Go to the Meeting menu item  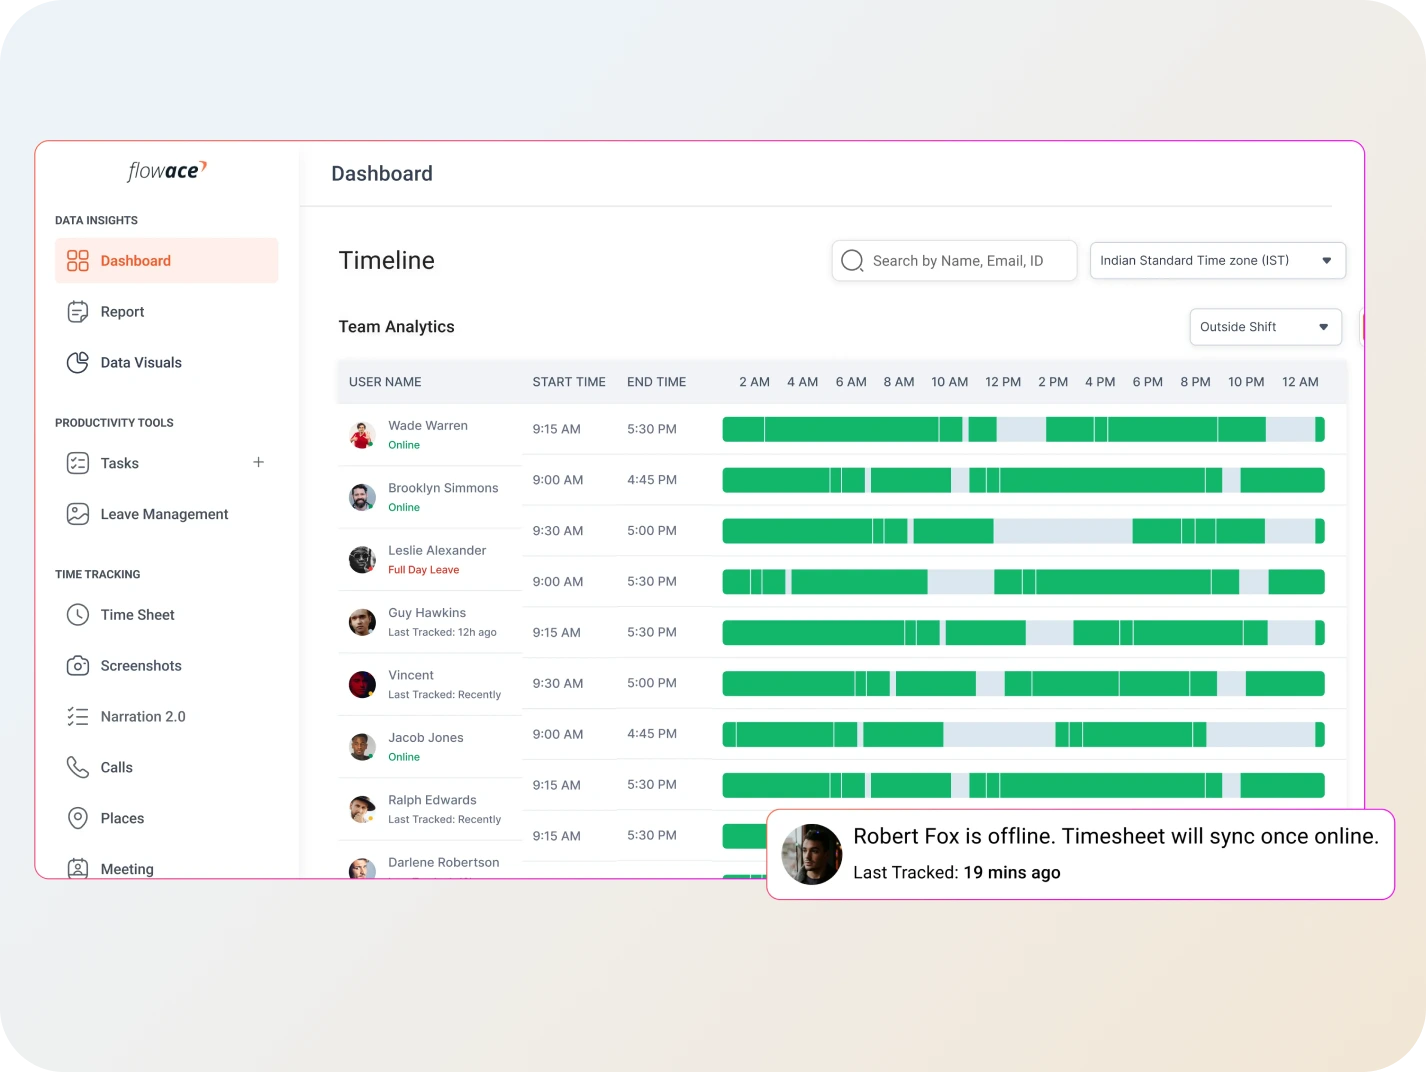point(127,868)
